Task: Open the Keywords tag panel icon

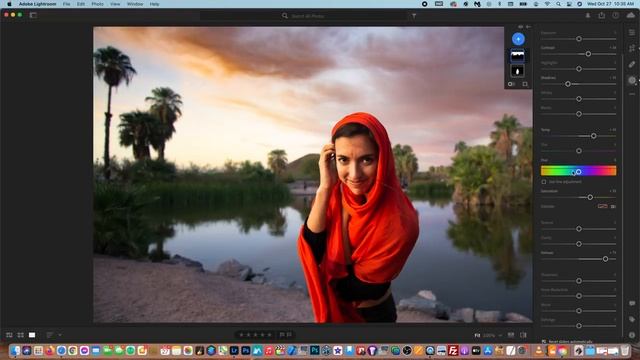Action: pyautogui.click(x=632, y=319)
